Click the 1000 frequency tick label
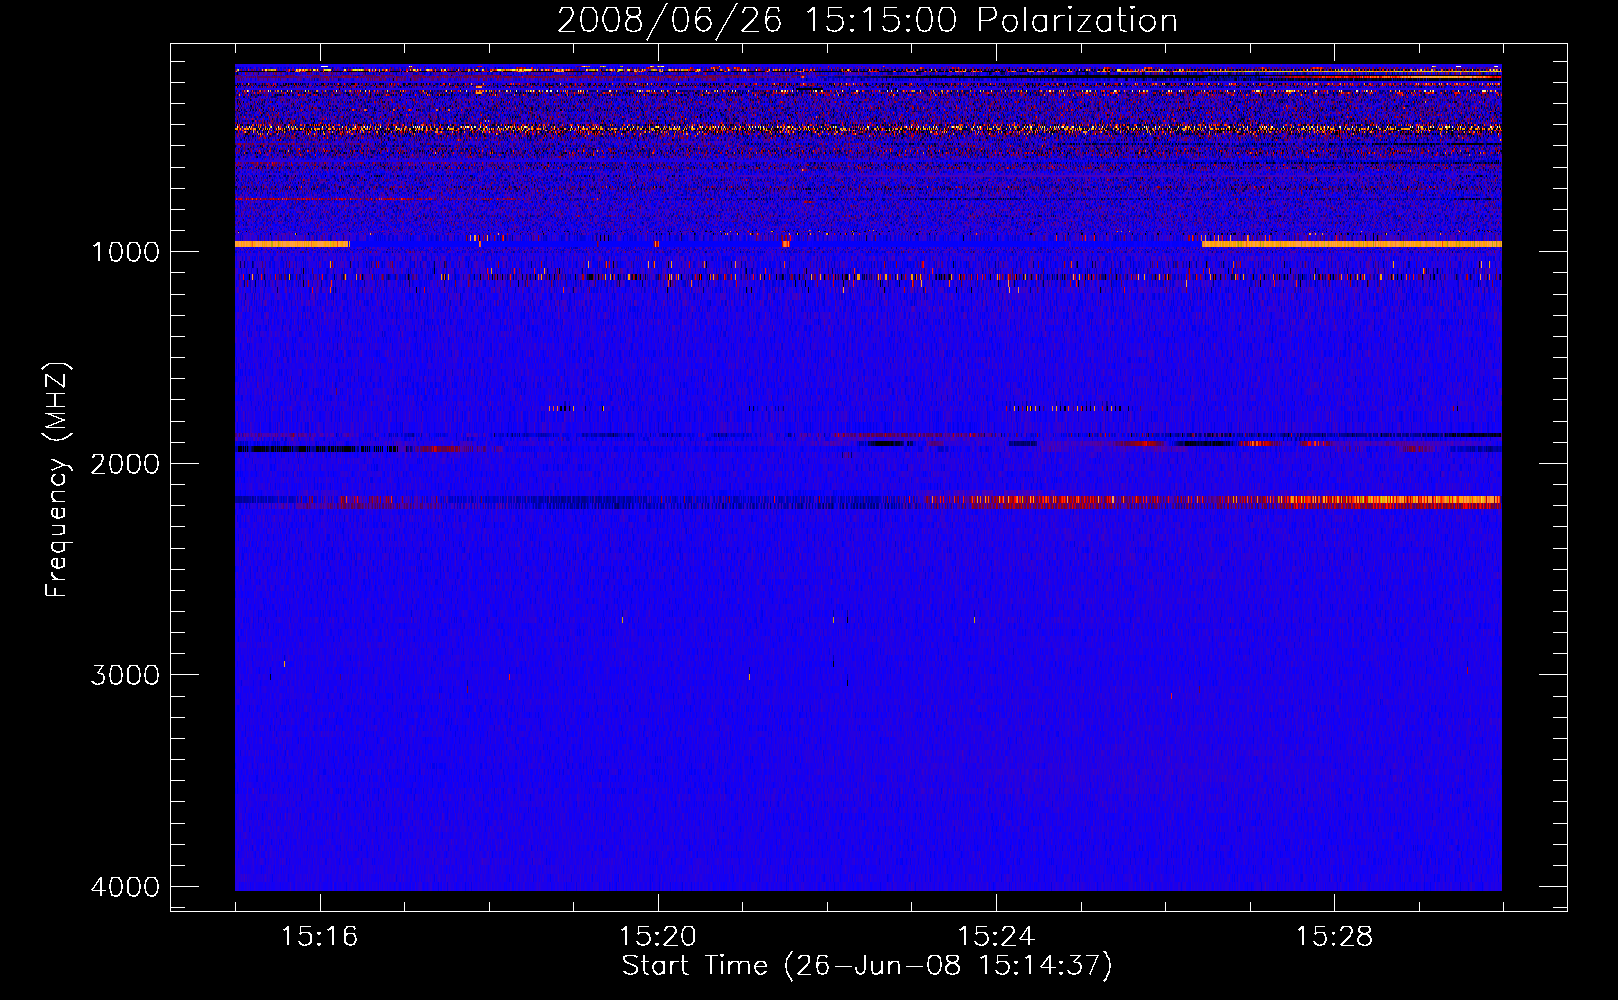 click(x=125, y=252)
